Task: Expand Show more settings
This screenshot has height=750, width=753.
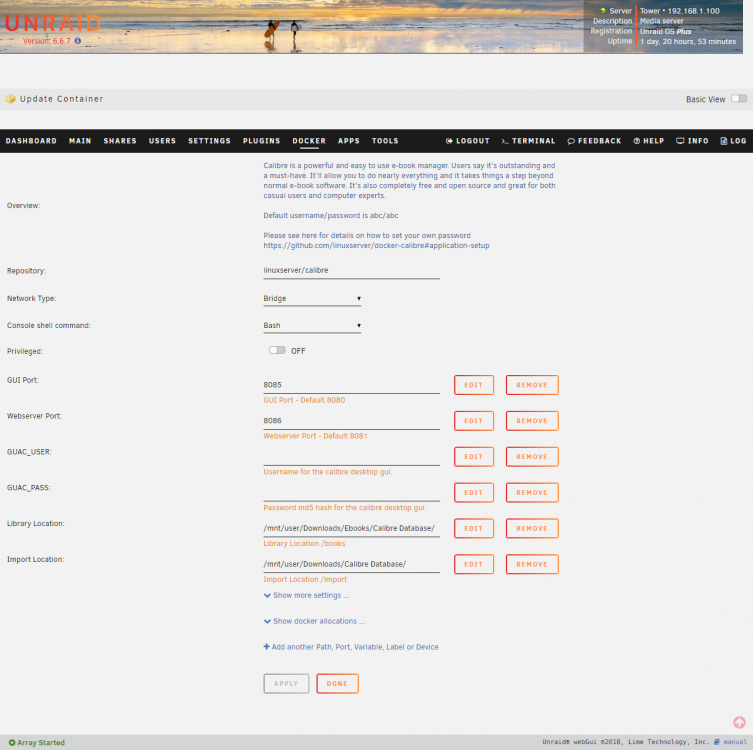Action: click(x=306, y=595)
